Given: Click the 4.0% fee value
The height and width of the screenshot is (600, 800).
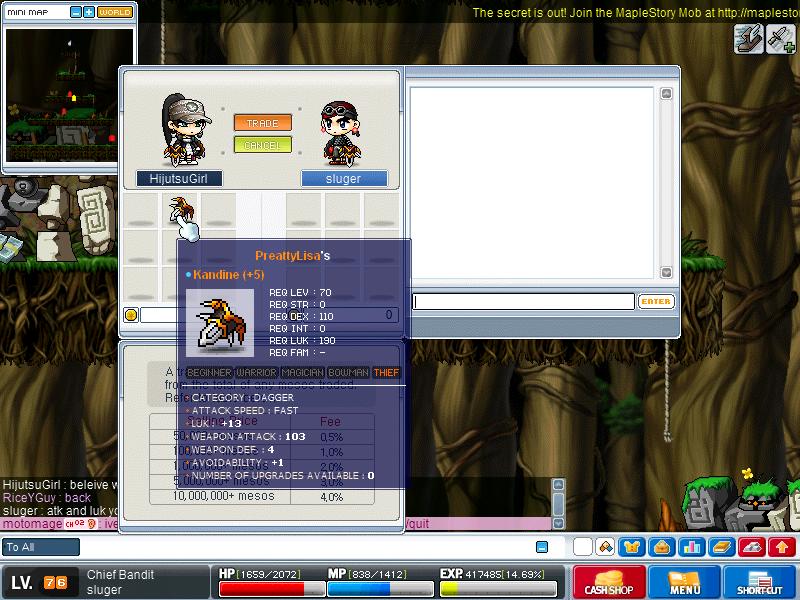Looking at the screenshot, I should [332, 497].
